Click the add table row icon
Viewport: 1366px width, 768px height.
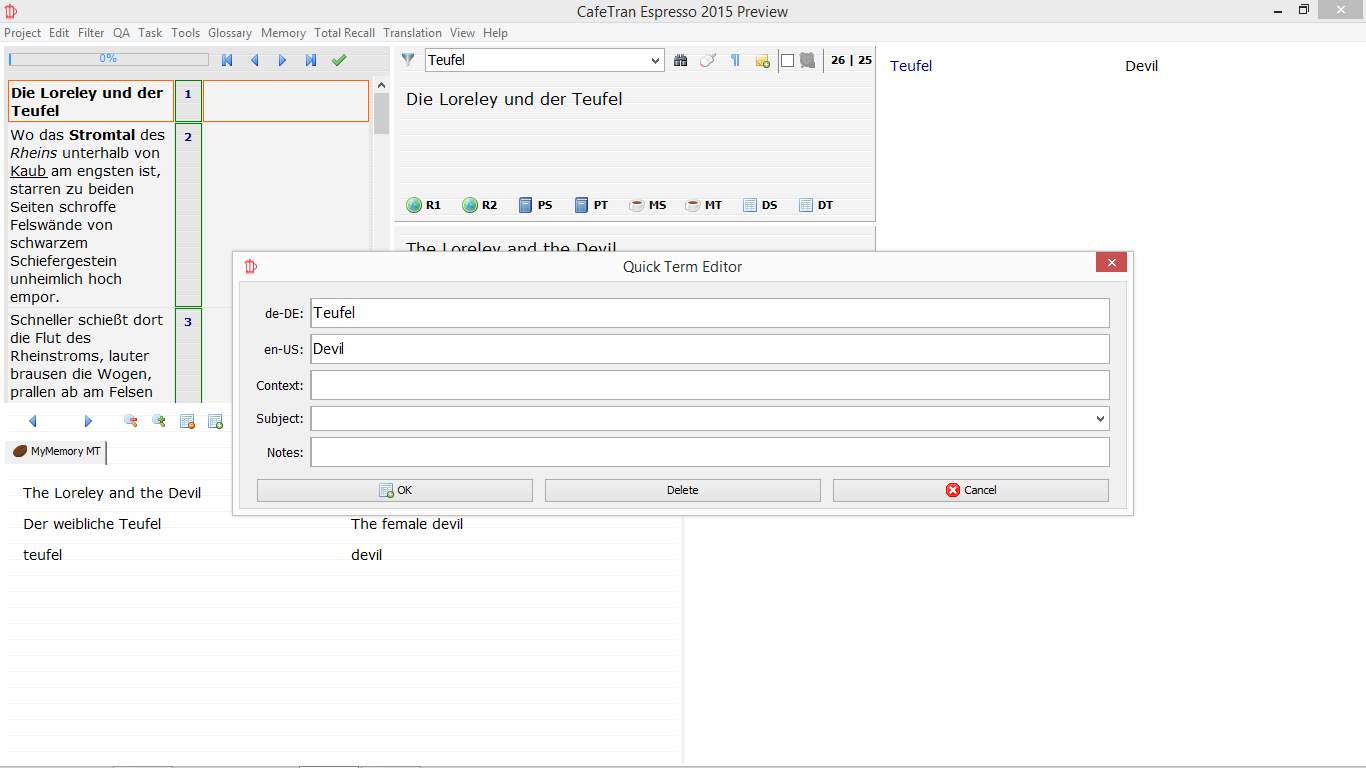215,421
